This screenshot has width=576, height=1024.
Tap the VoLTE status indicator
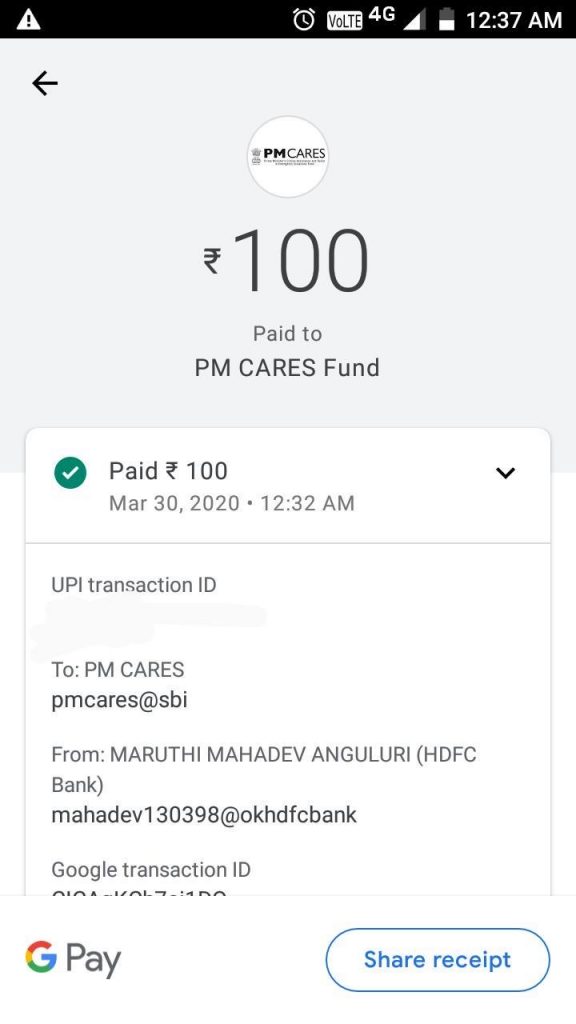344,21
